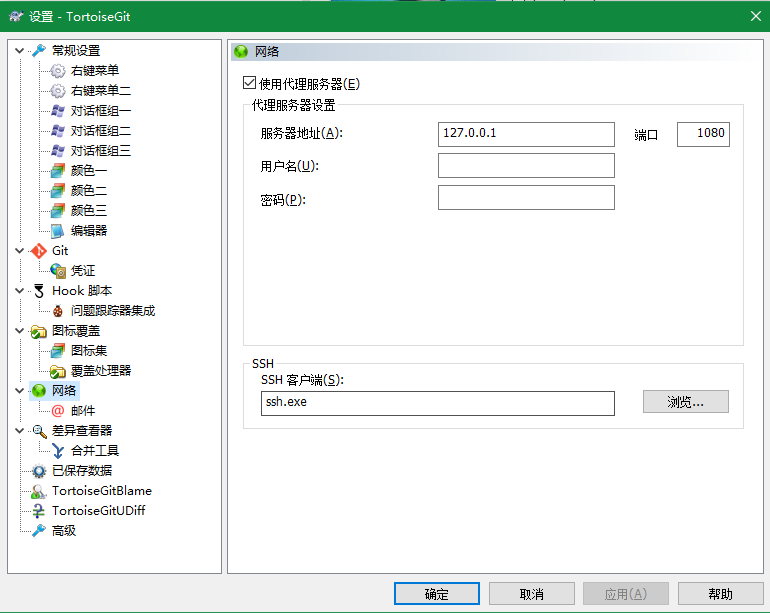Click the merge arrow icon beside 合并工具
The image size is (770, 613).
pyautogui.click(x=58, y=451)
